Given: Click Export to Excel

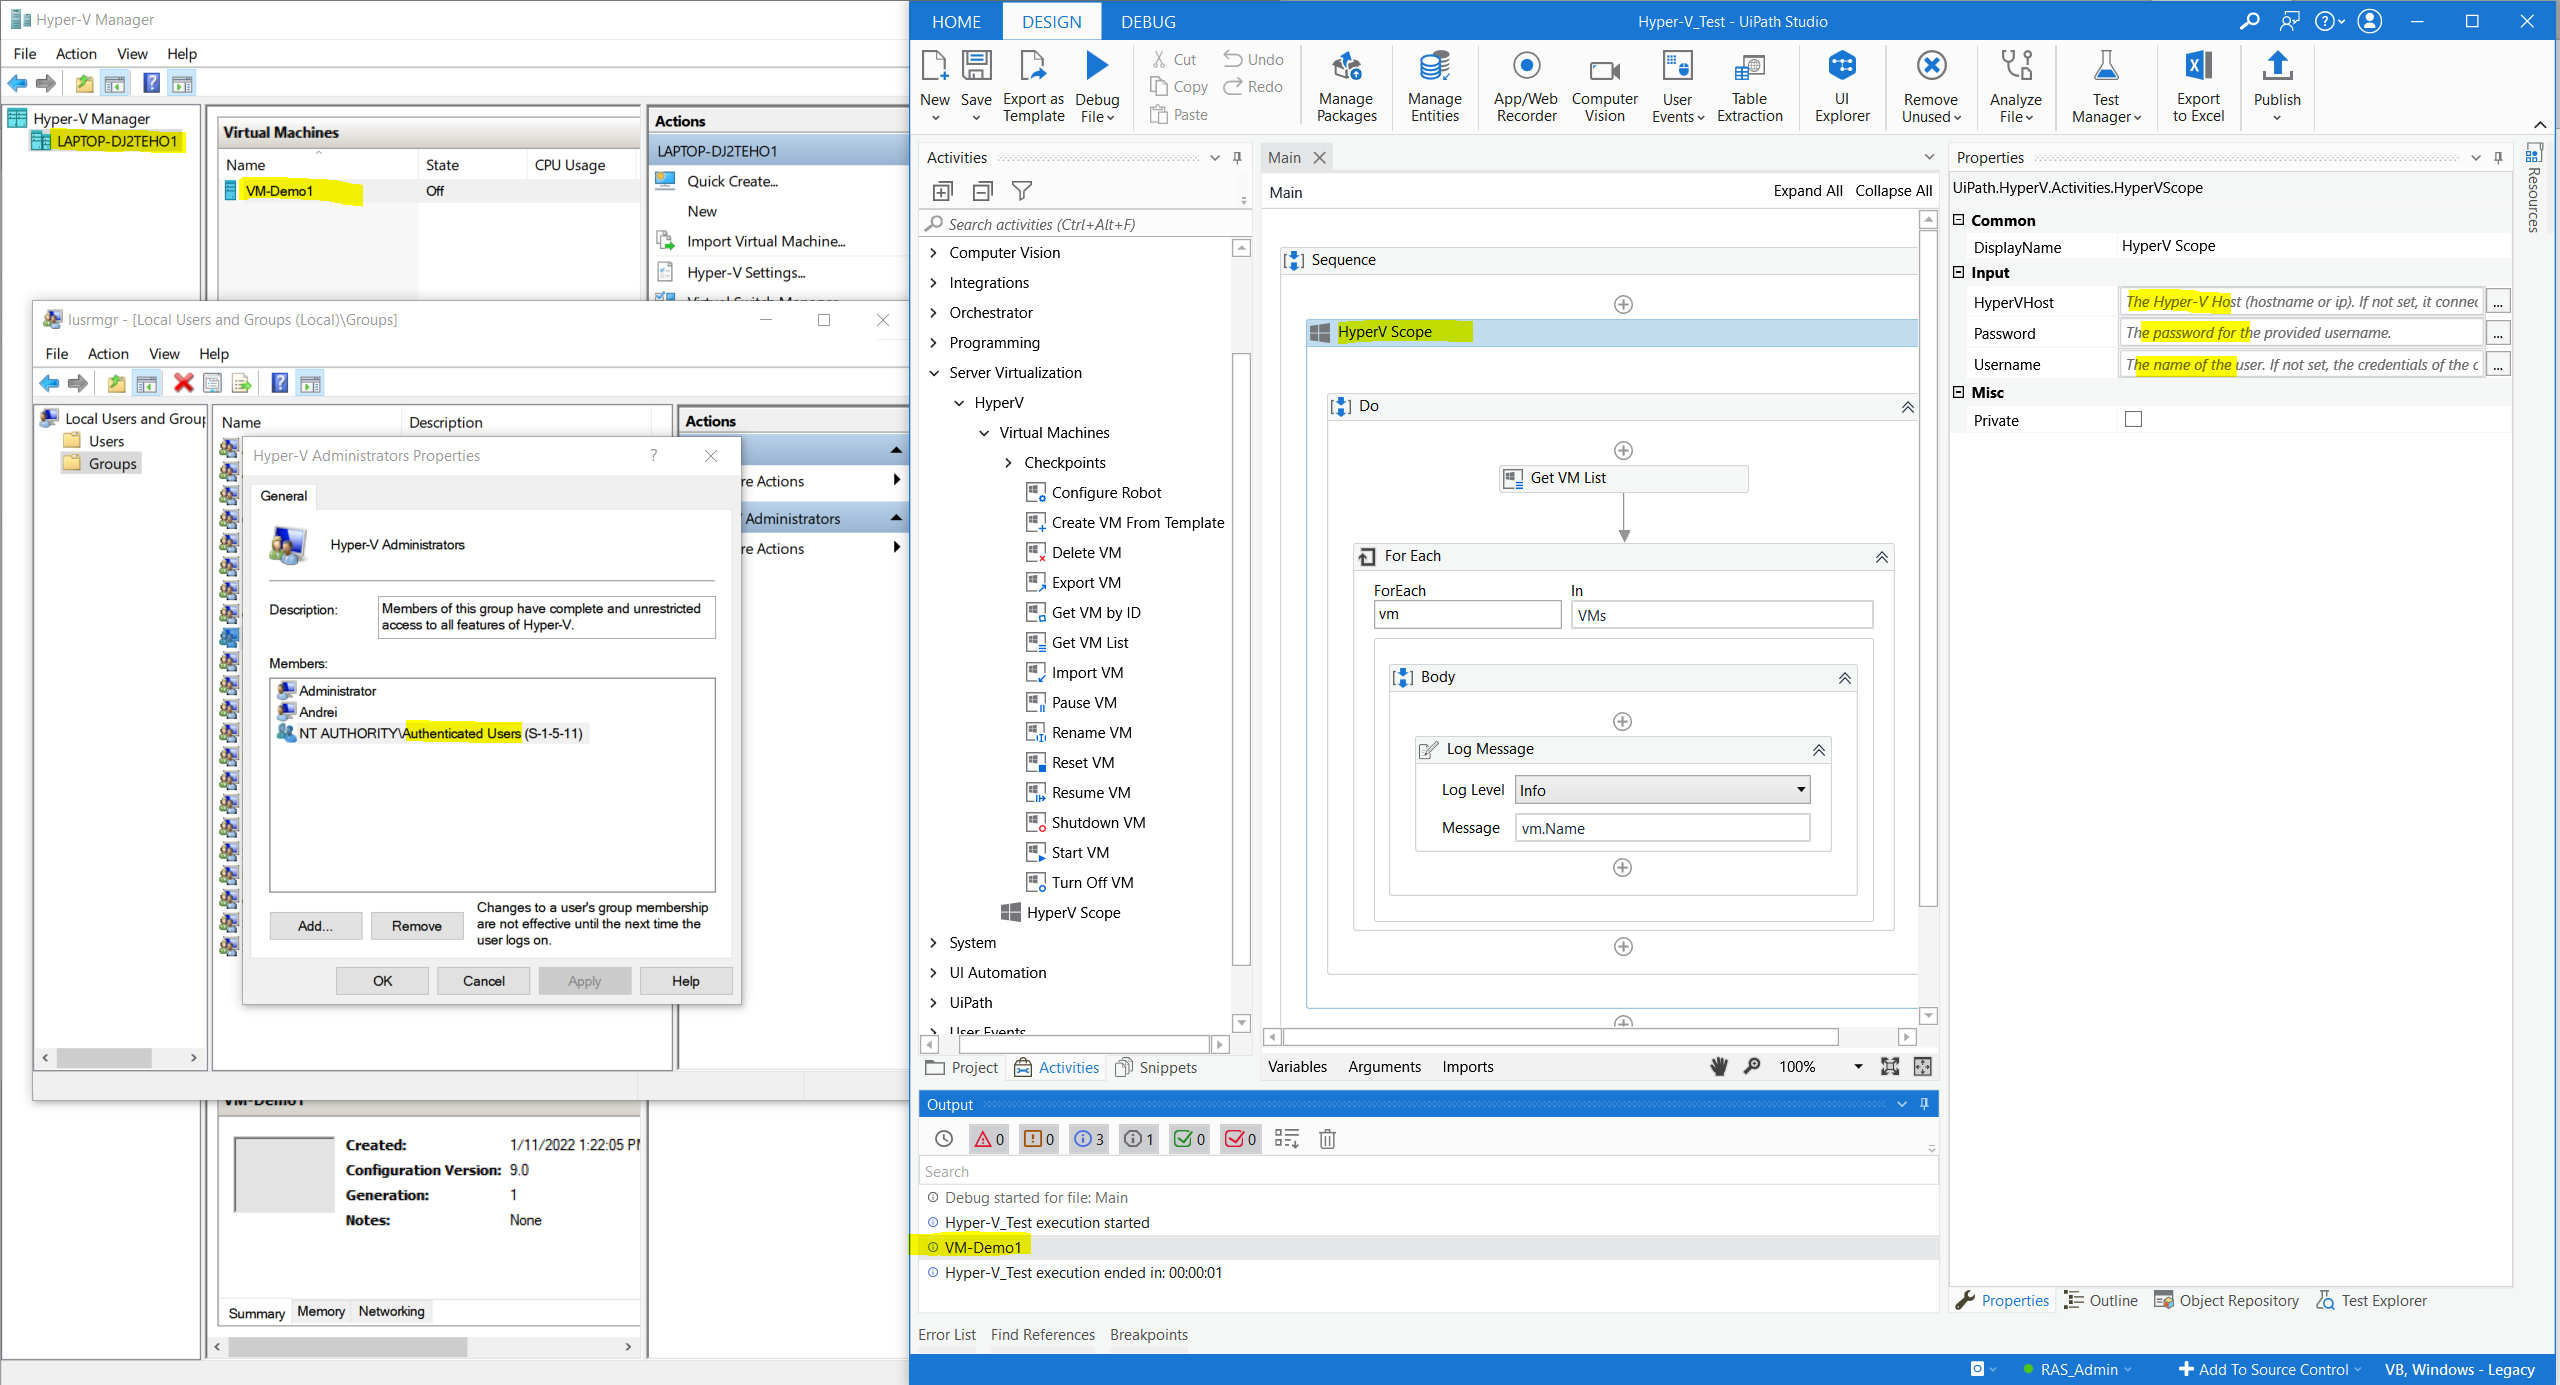Looking at the screenshot, I should coord(2198,88).
